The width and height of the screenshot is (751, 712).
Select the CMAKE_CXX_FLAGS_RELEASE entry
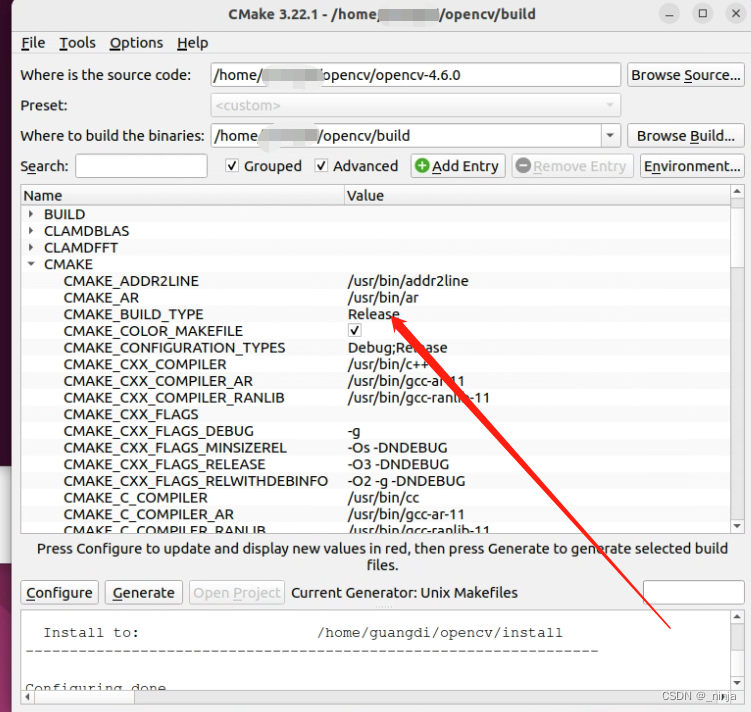point(164,464)
